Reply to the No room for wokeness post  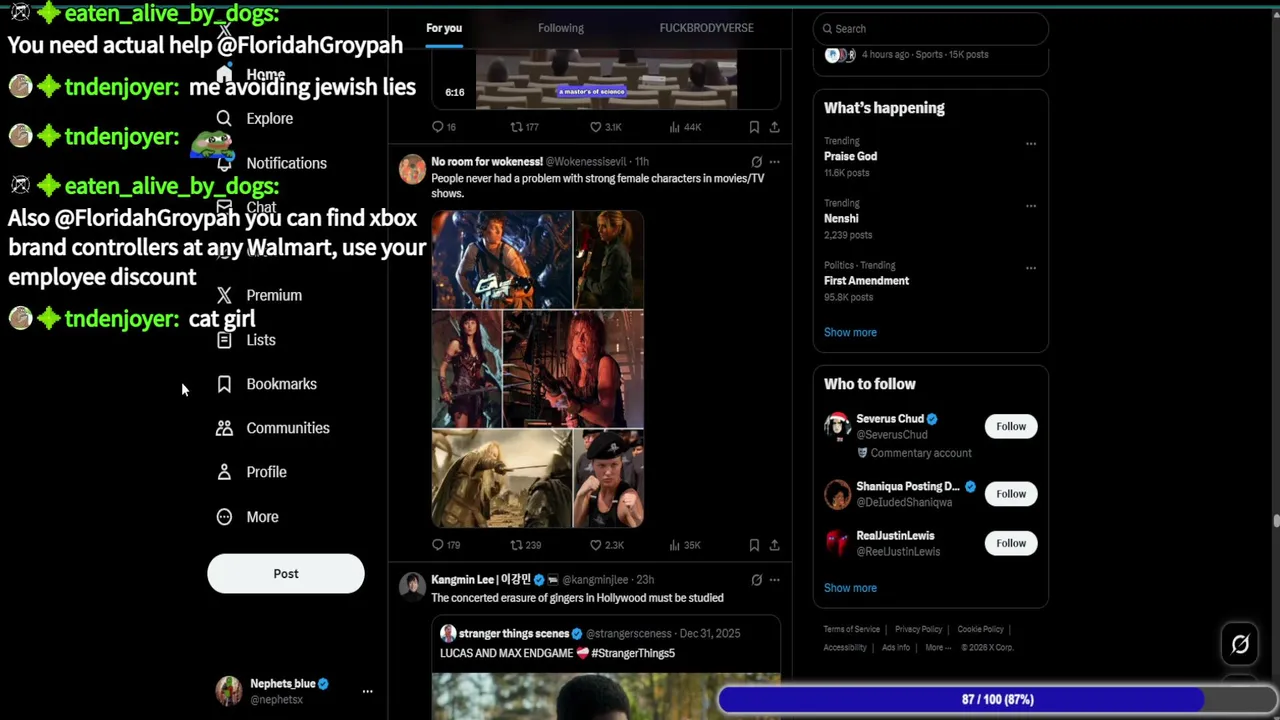pos(445,545)
